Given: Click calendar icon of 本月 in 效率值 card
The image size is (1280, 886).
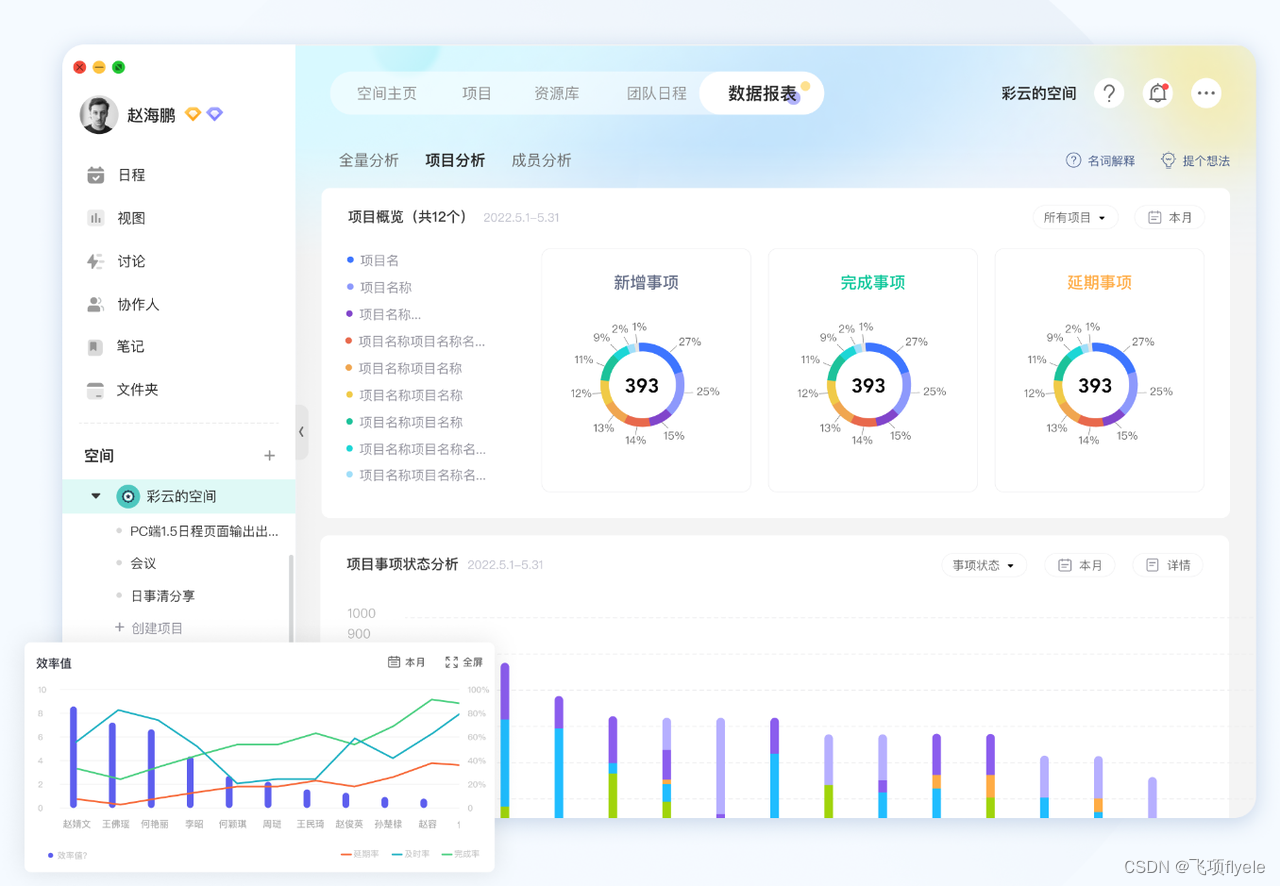Looking at the screenshot, I should coord(394,662).
